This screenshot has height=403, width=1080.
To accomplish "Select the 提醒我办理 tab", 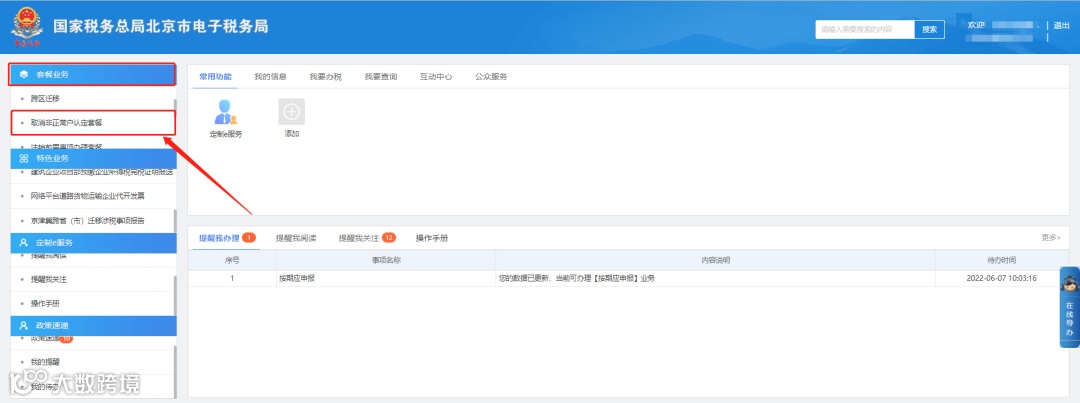I will pyautogui.click(x=227, y=238).
